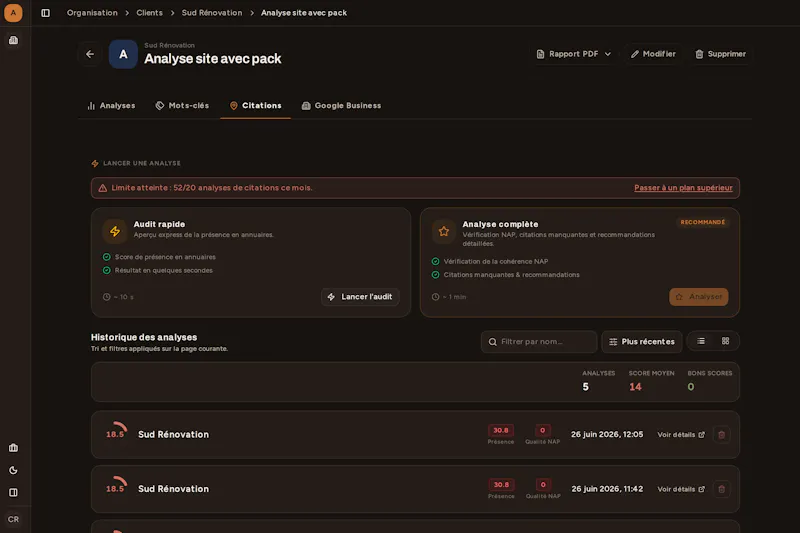The height and width of the screenshot is (533, 800).
Task: Click Sud Rénovation breadcrumb
Action: (x=212, y=13)
